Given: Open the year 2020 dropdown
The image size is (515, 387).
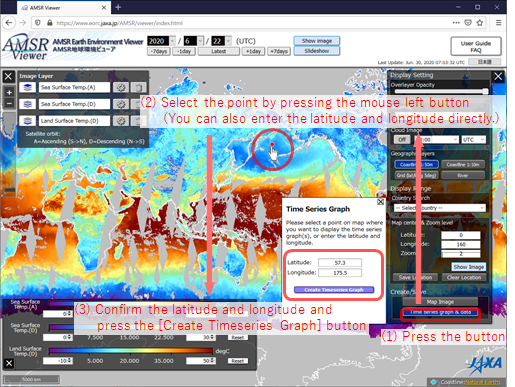Looking at the screenshot, I should (161, 41).
